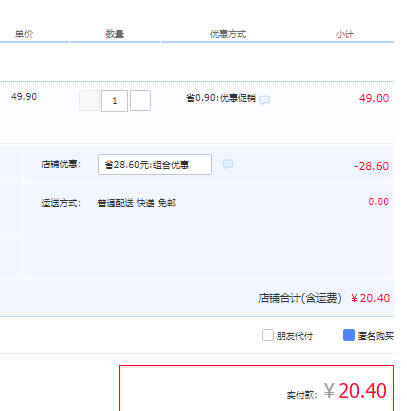Select the 优惠方式 column header
407x411 pixels.
coord(228,34)
